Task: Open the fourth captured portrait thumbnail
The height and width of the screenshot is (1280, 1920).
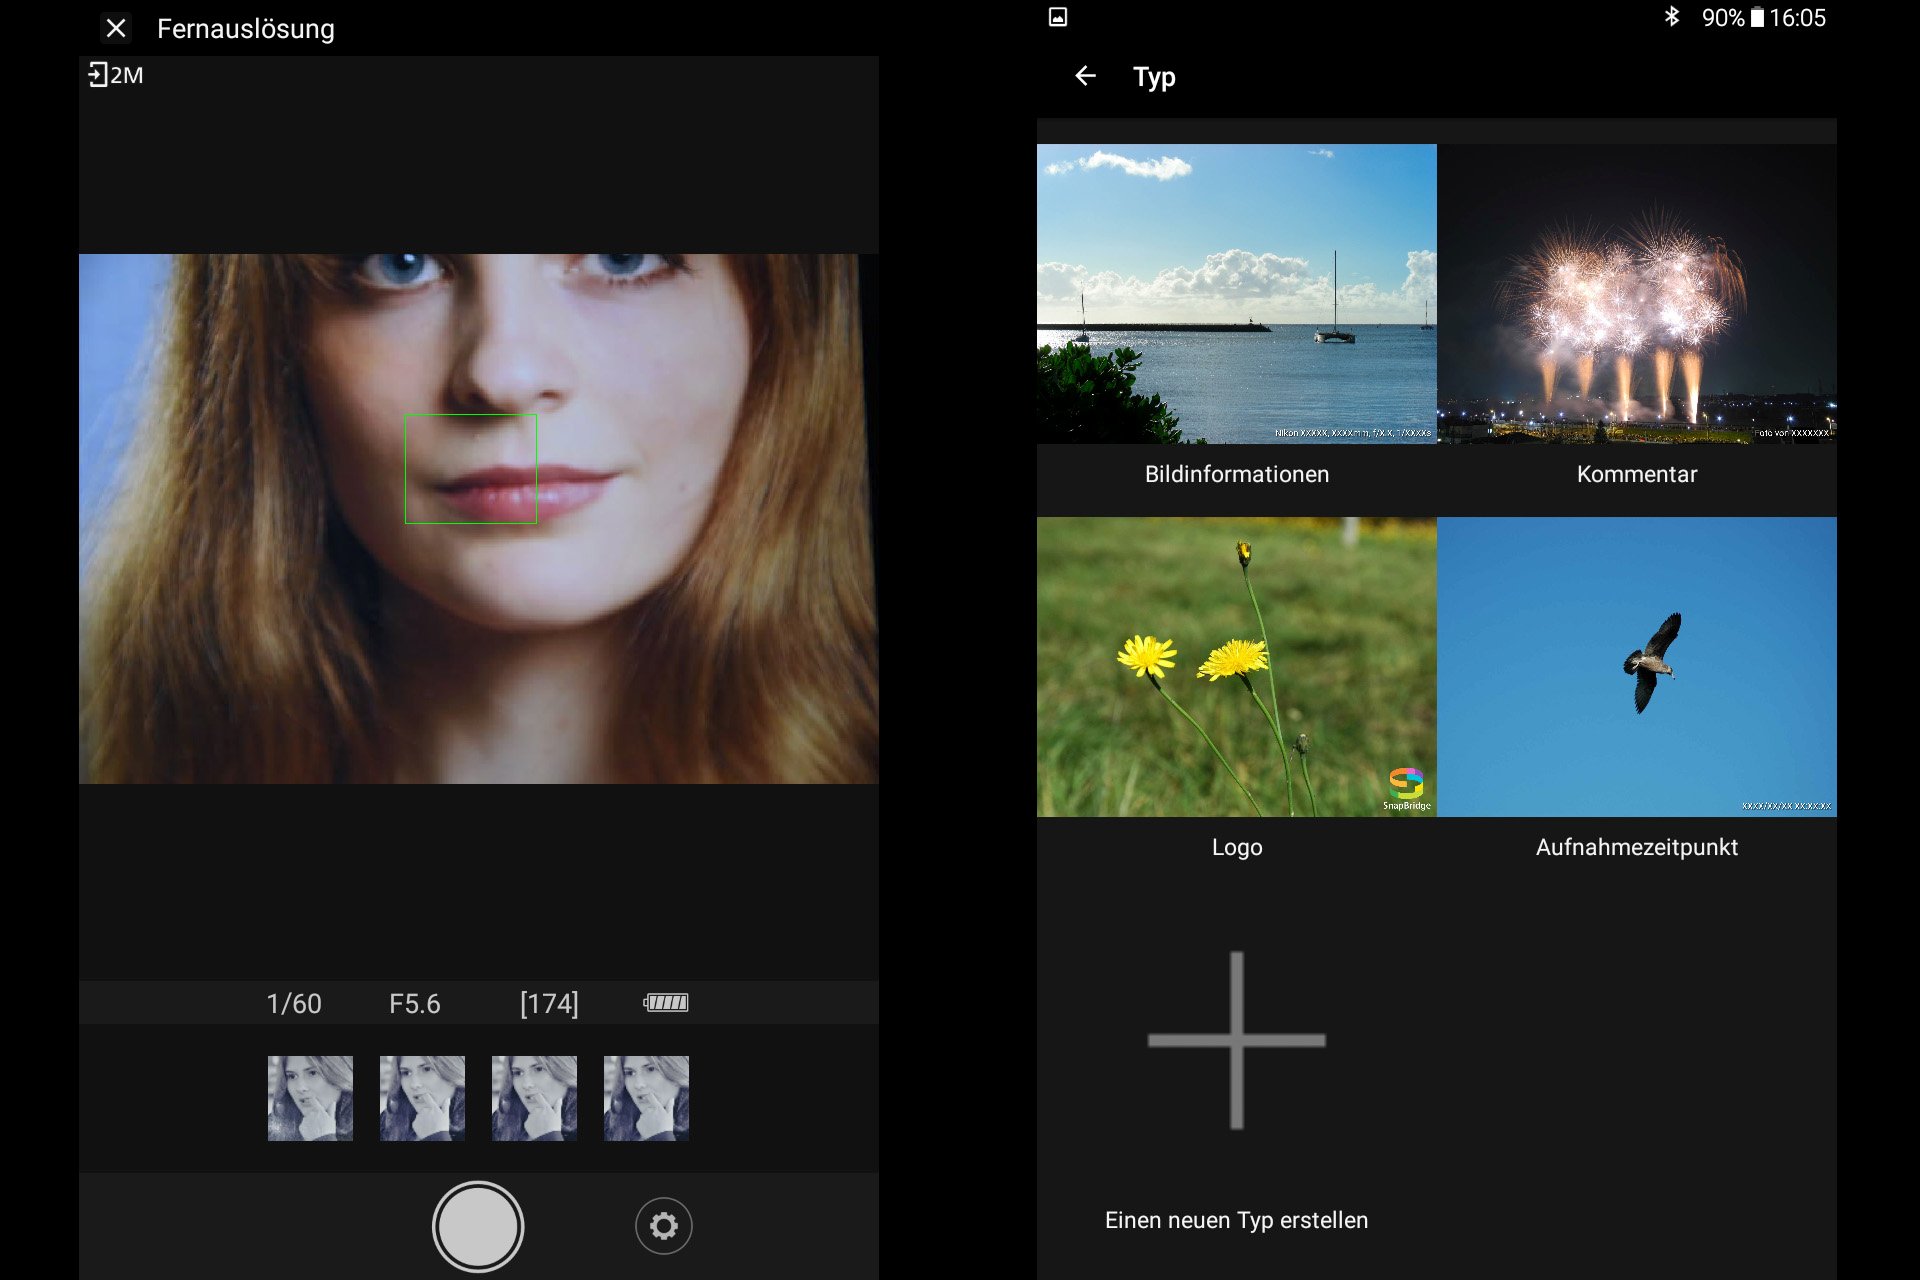Action: point(646,1098)
